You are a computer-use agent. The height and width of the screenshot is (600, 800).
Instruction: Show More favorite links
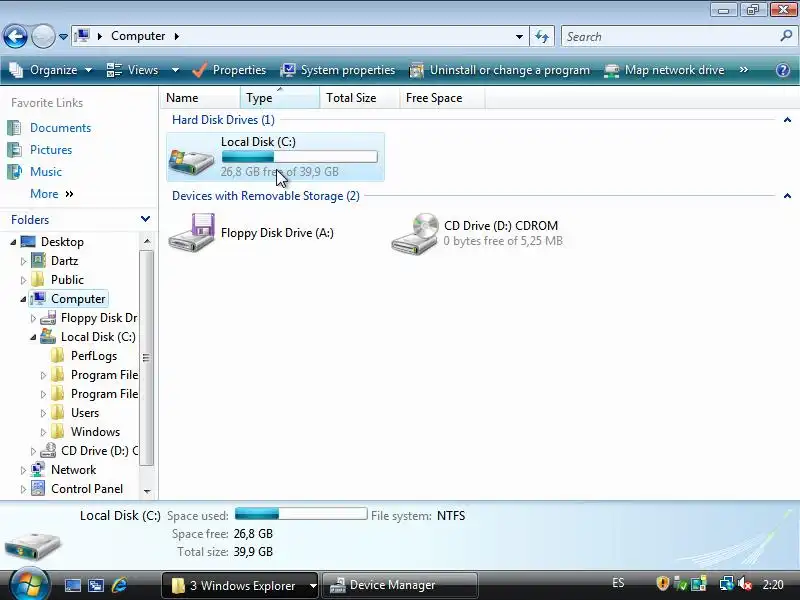click(52, 194)
